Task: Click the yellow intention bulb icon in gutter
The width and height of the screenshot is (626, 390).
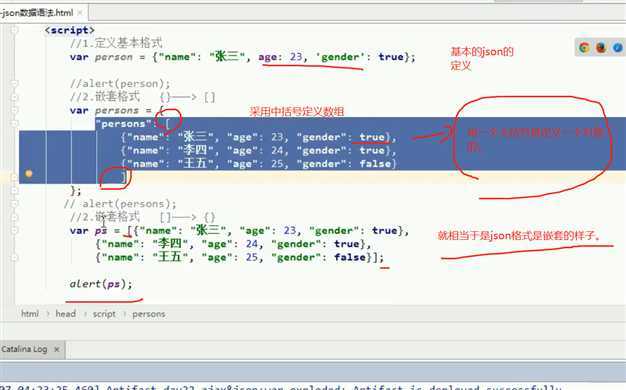Action: tap(29, 173)
